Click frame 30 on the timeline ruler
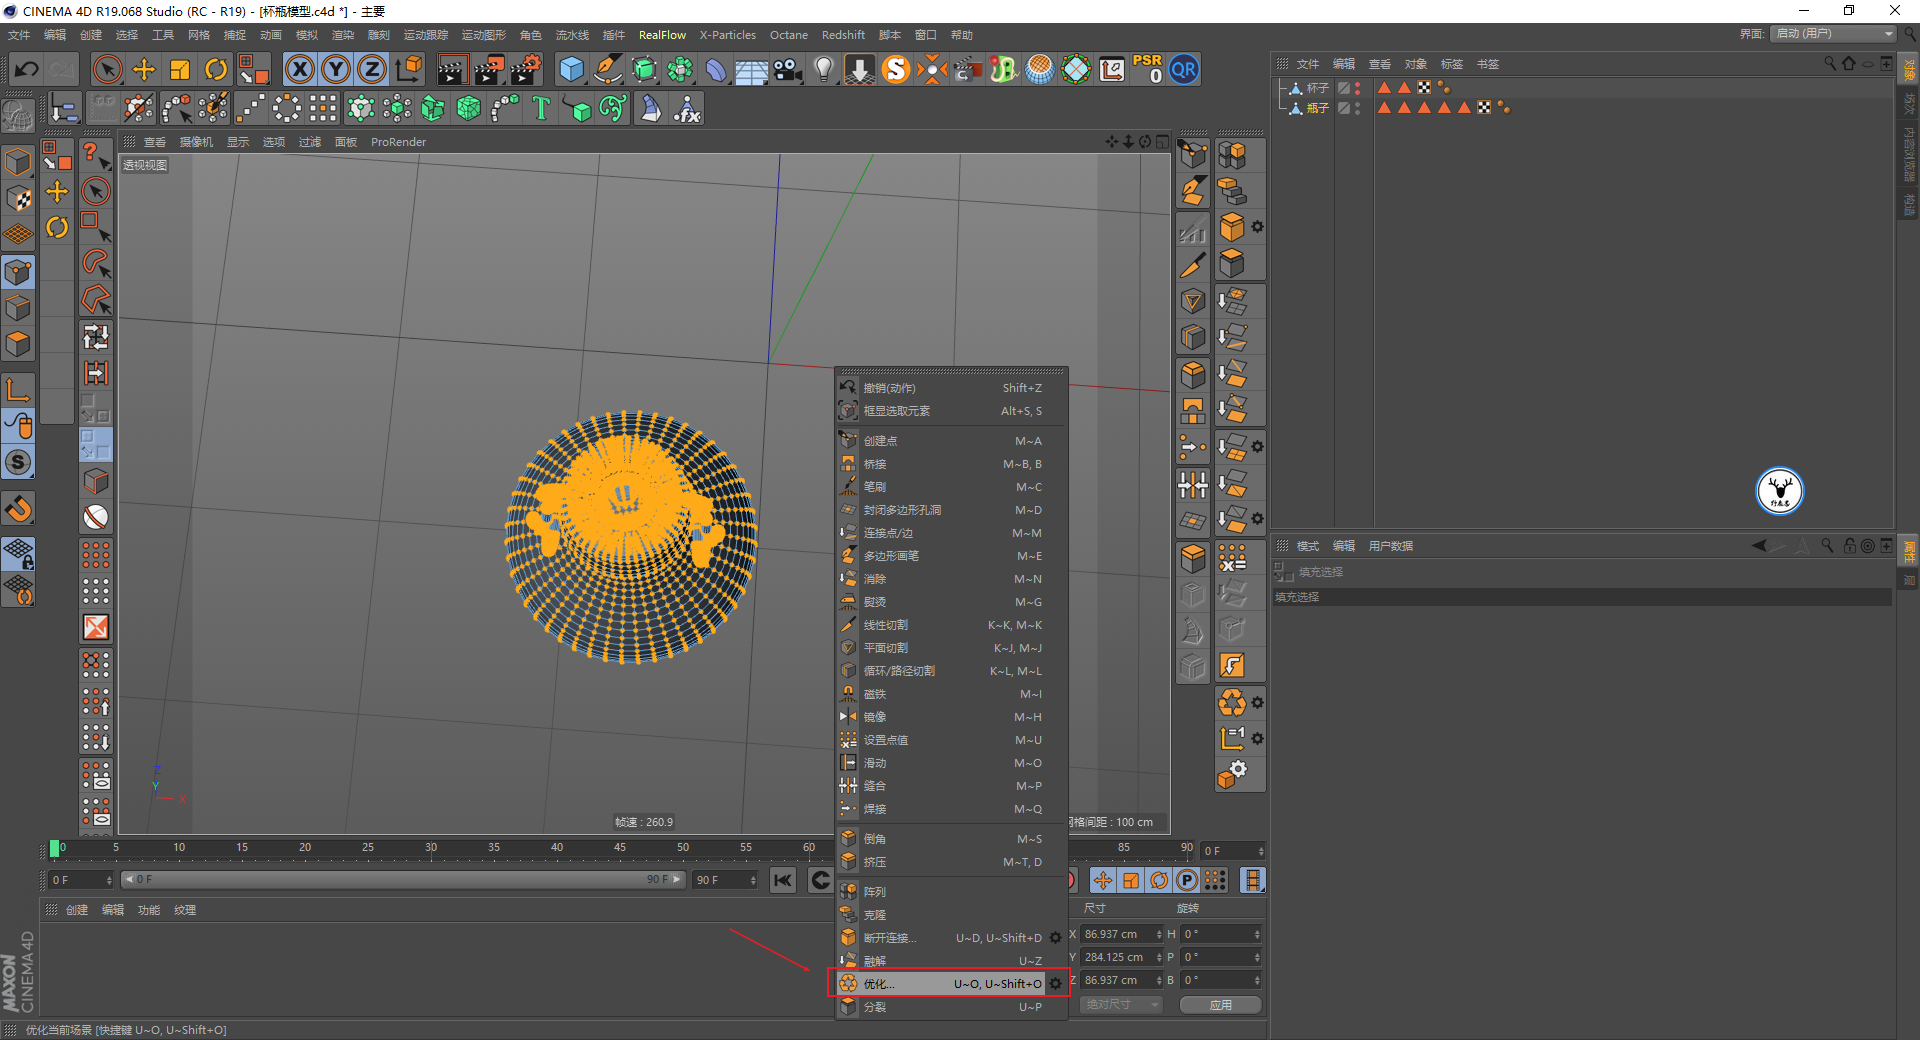This screenshot has height=1040, width=1920. 431,848
